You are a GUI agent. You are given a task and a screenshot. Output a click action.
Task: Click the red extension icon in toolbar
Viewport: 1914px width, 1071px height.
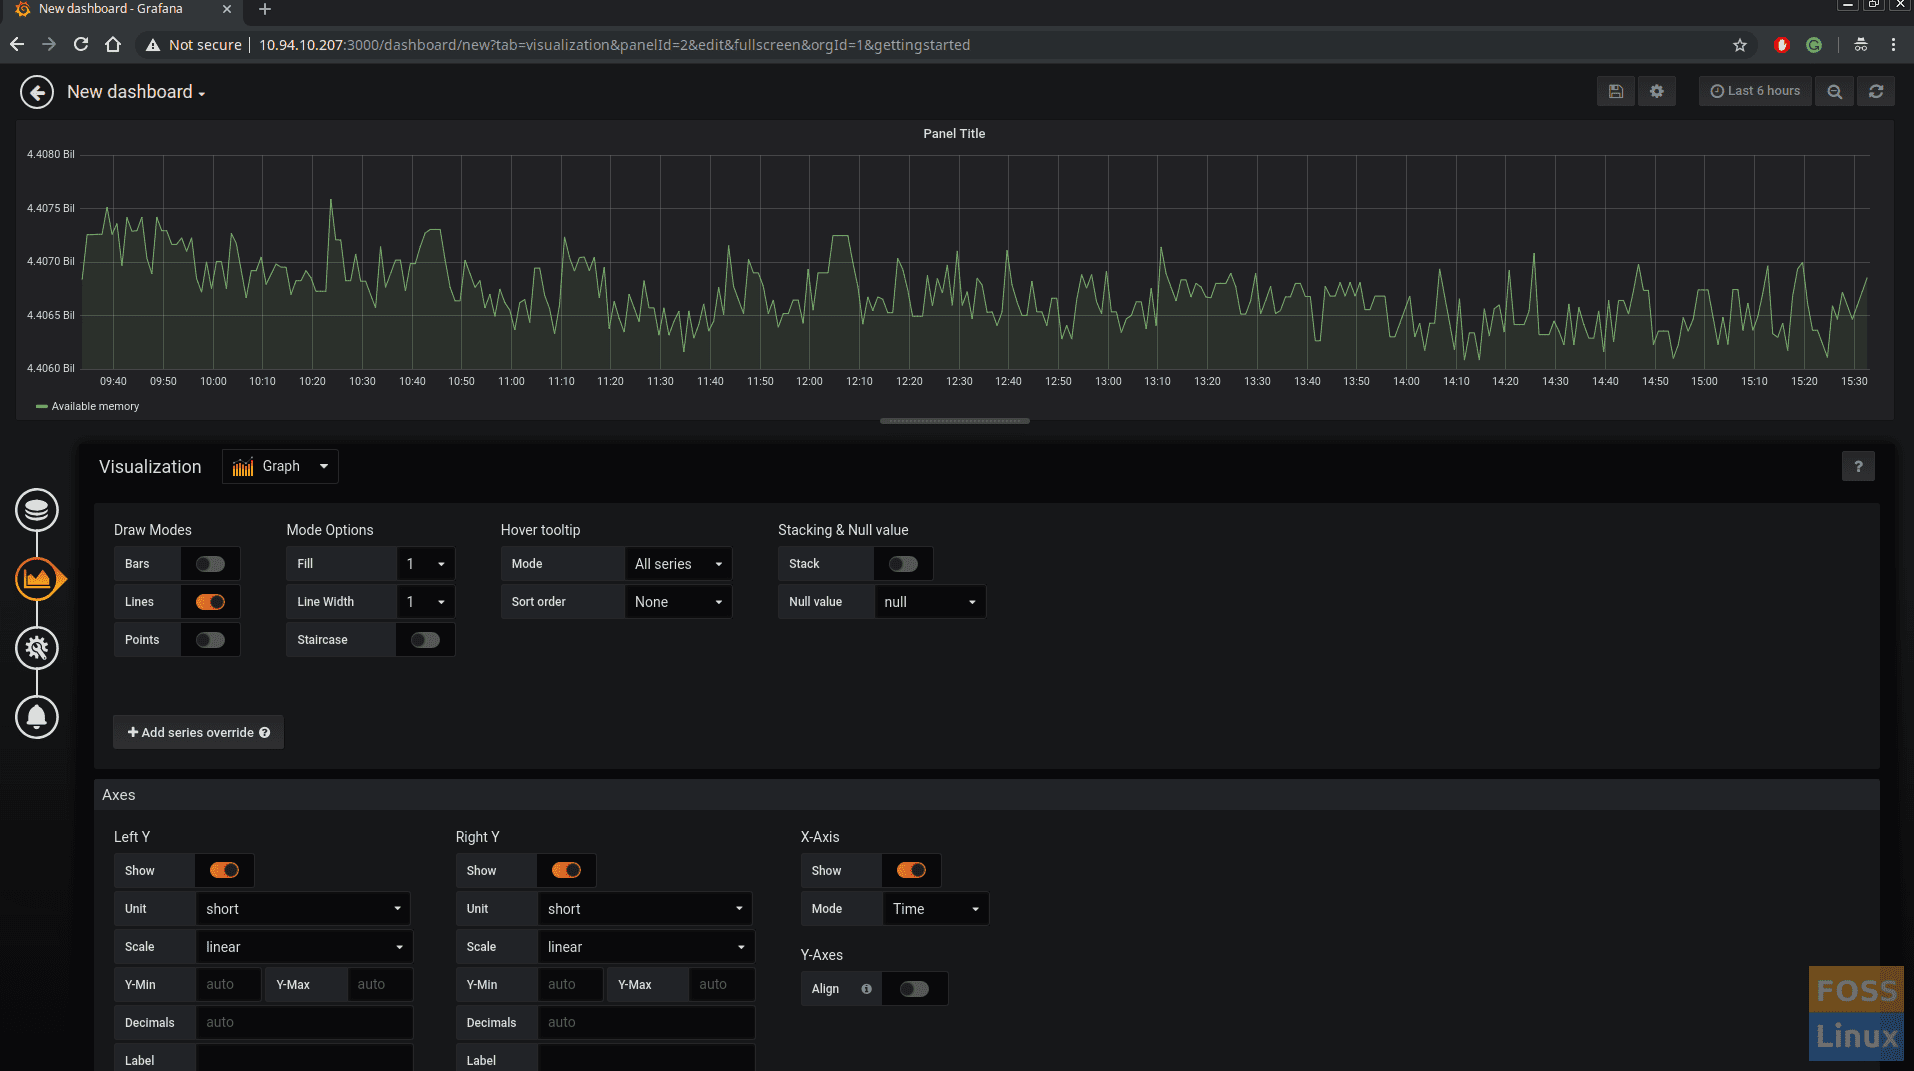pos(1781,45)
